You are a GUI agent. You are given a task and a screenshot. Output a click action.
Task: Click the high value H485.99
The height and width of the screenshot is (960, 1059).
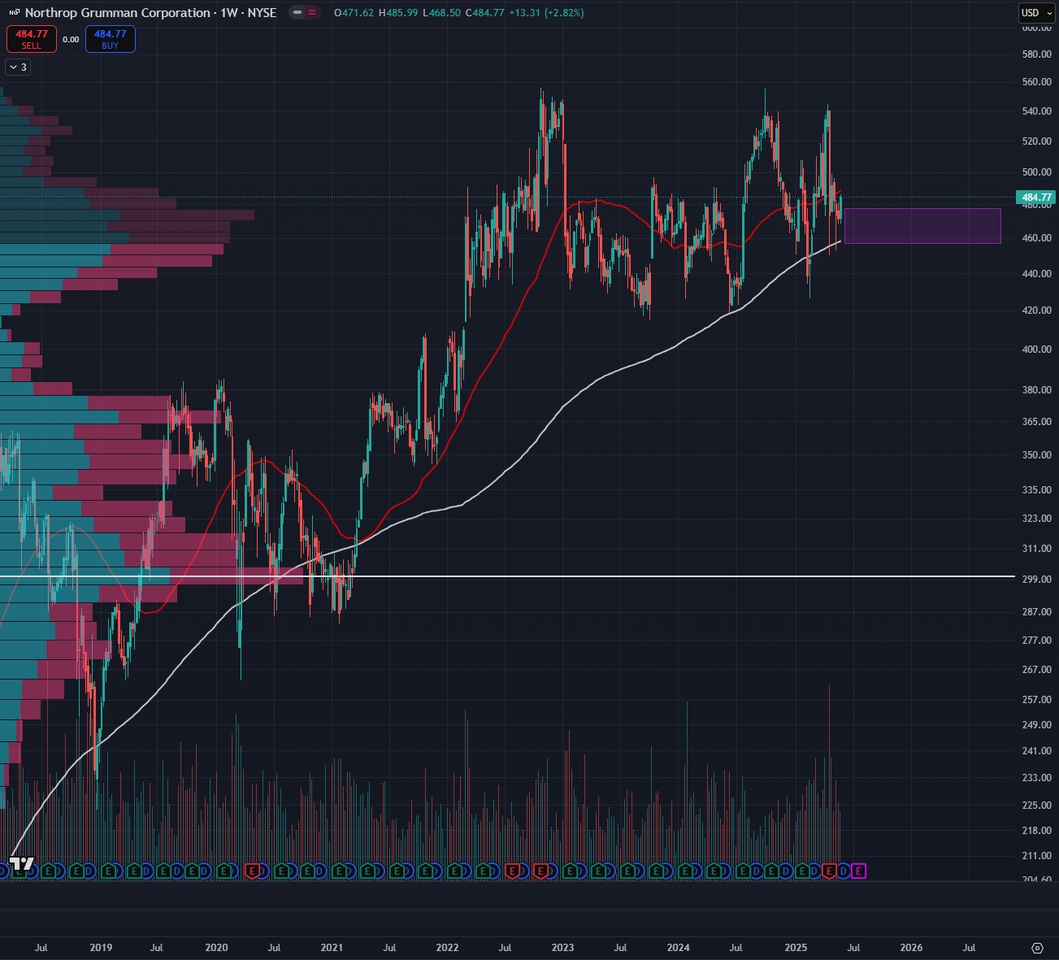pos(398,12)
